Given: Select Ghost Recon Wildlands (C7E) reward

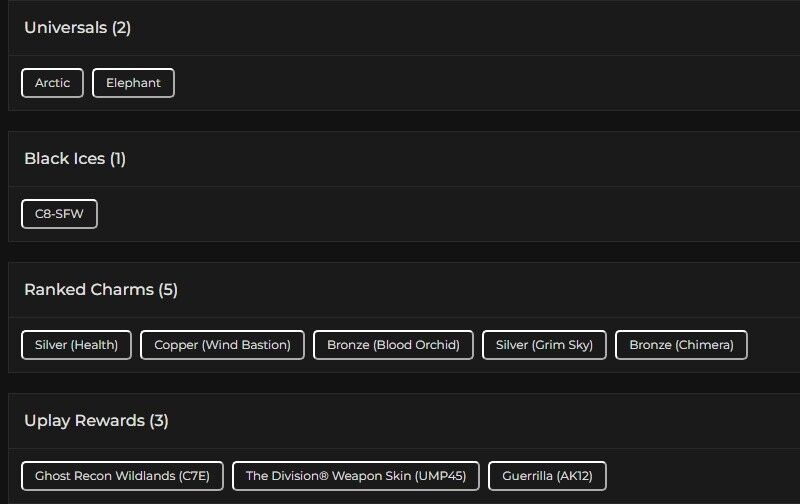Looking at the screenshot, I should [122, 476].
